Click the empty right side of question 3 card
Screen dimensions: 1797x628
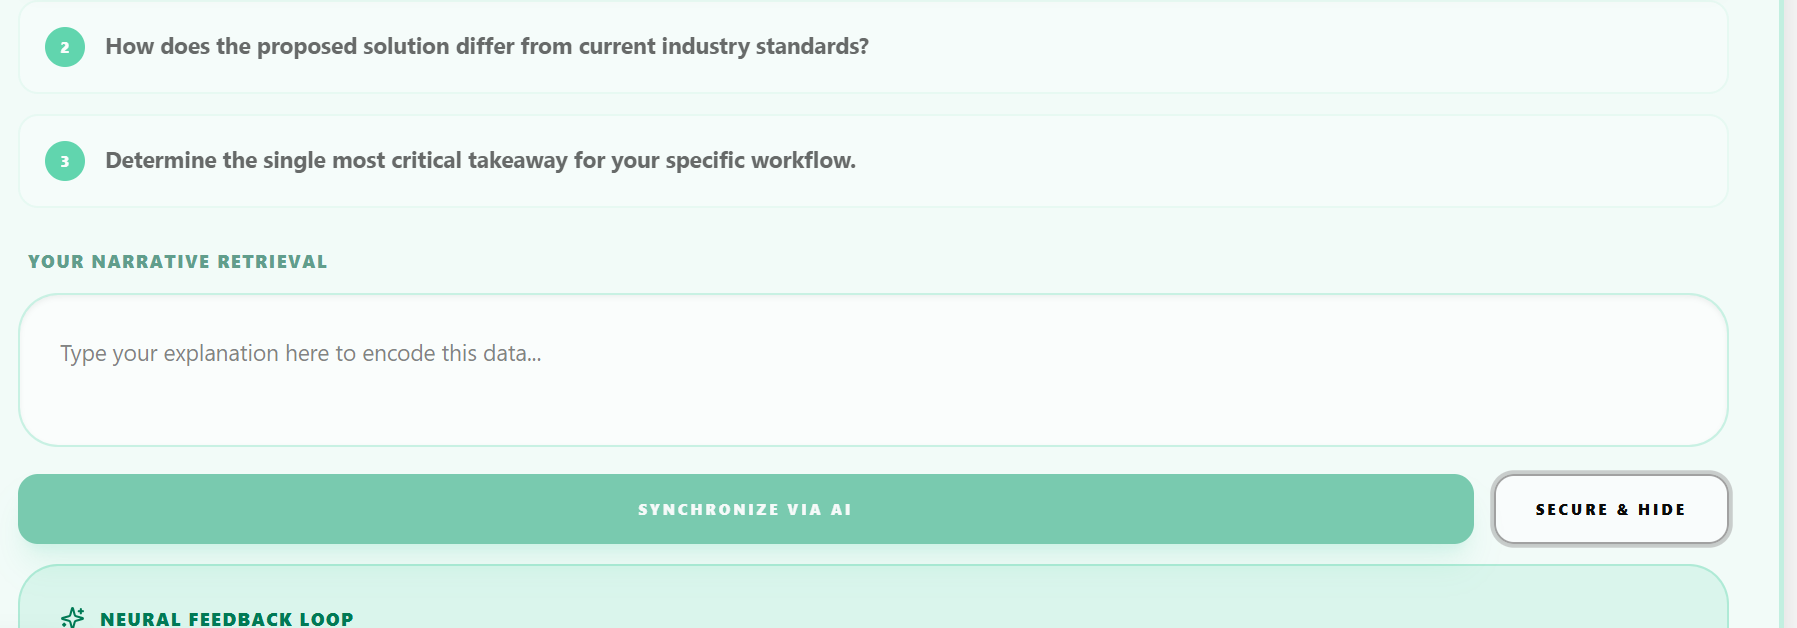coord(1300,161)
